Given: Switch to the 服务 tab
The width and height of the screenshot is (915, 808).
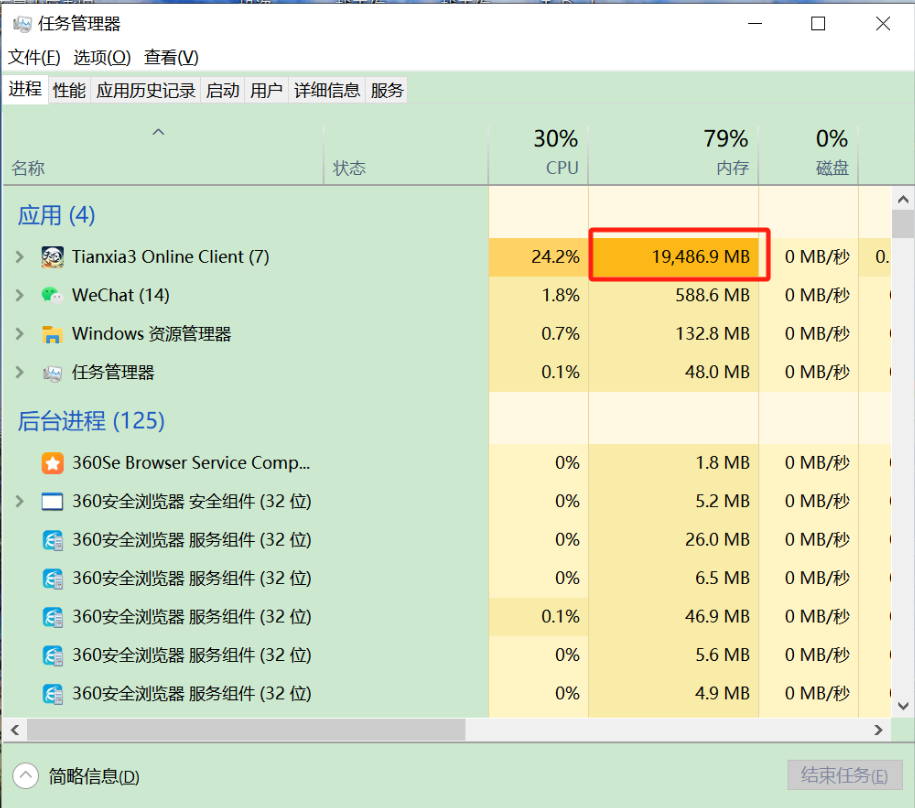Looking at the screenshot, I should pyautogui.click(x=387, y=90).
